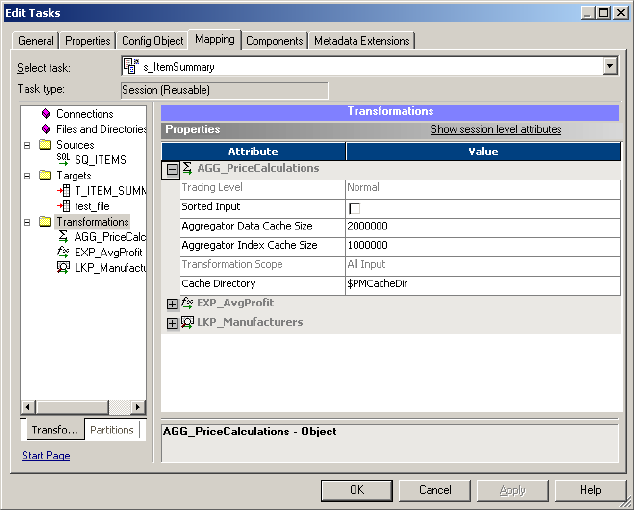Click the Transformations header bar
This screenshot has width=634, height=510.
tap(390, 112)
